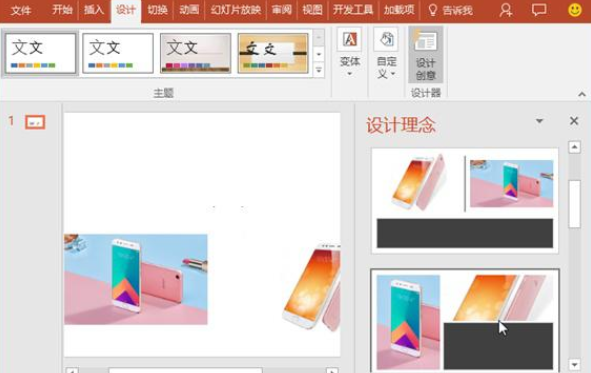Select slide 1 thumbnail in the panel
Viewport: 591px width, 373px height.
coord(35,122)
